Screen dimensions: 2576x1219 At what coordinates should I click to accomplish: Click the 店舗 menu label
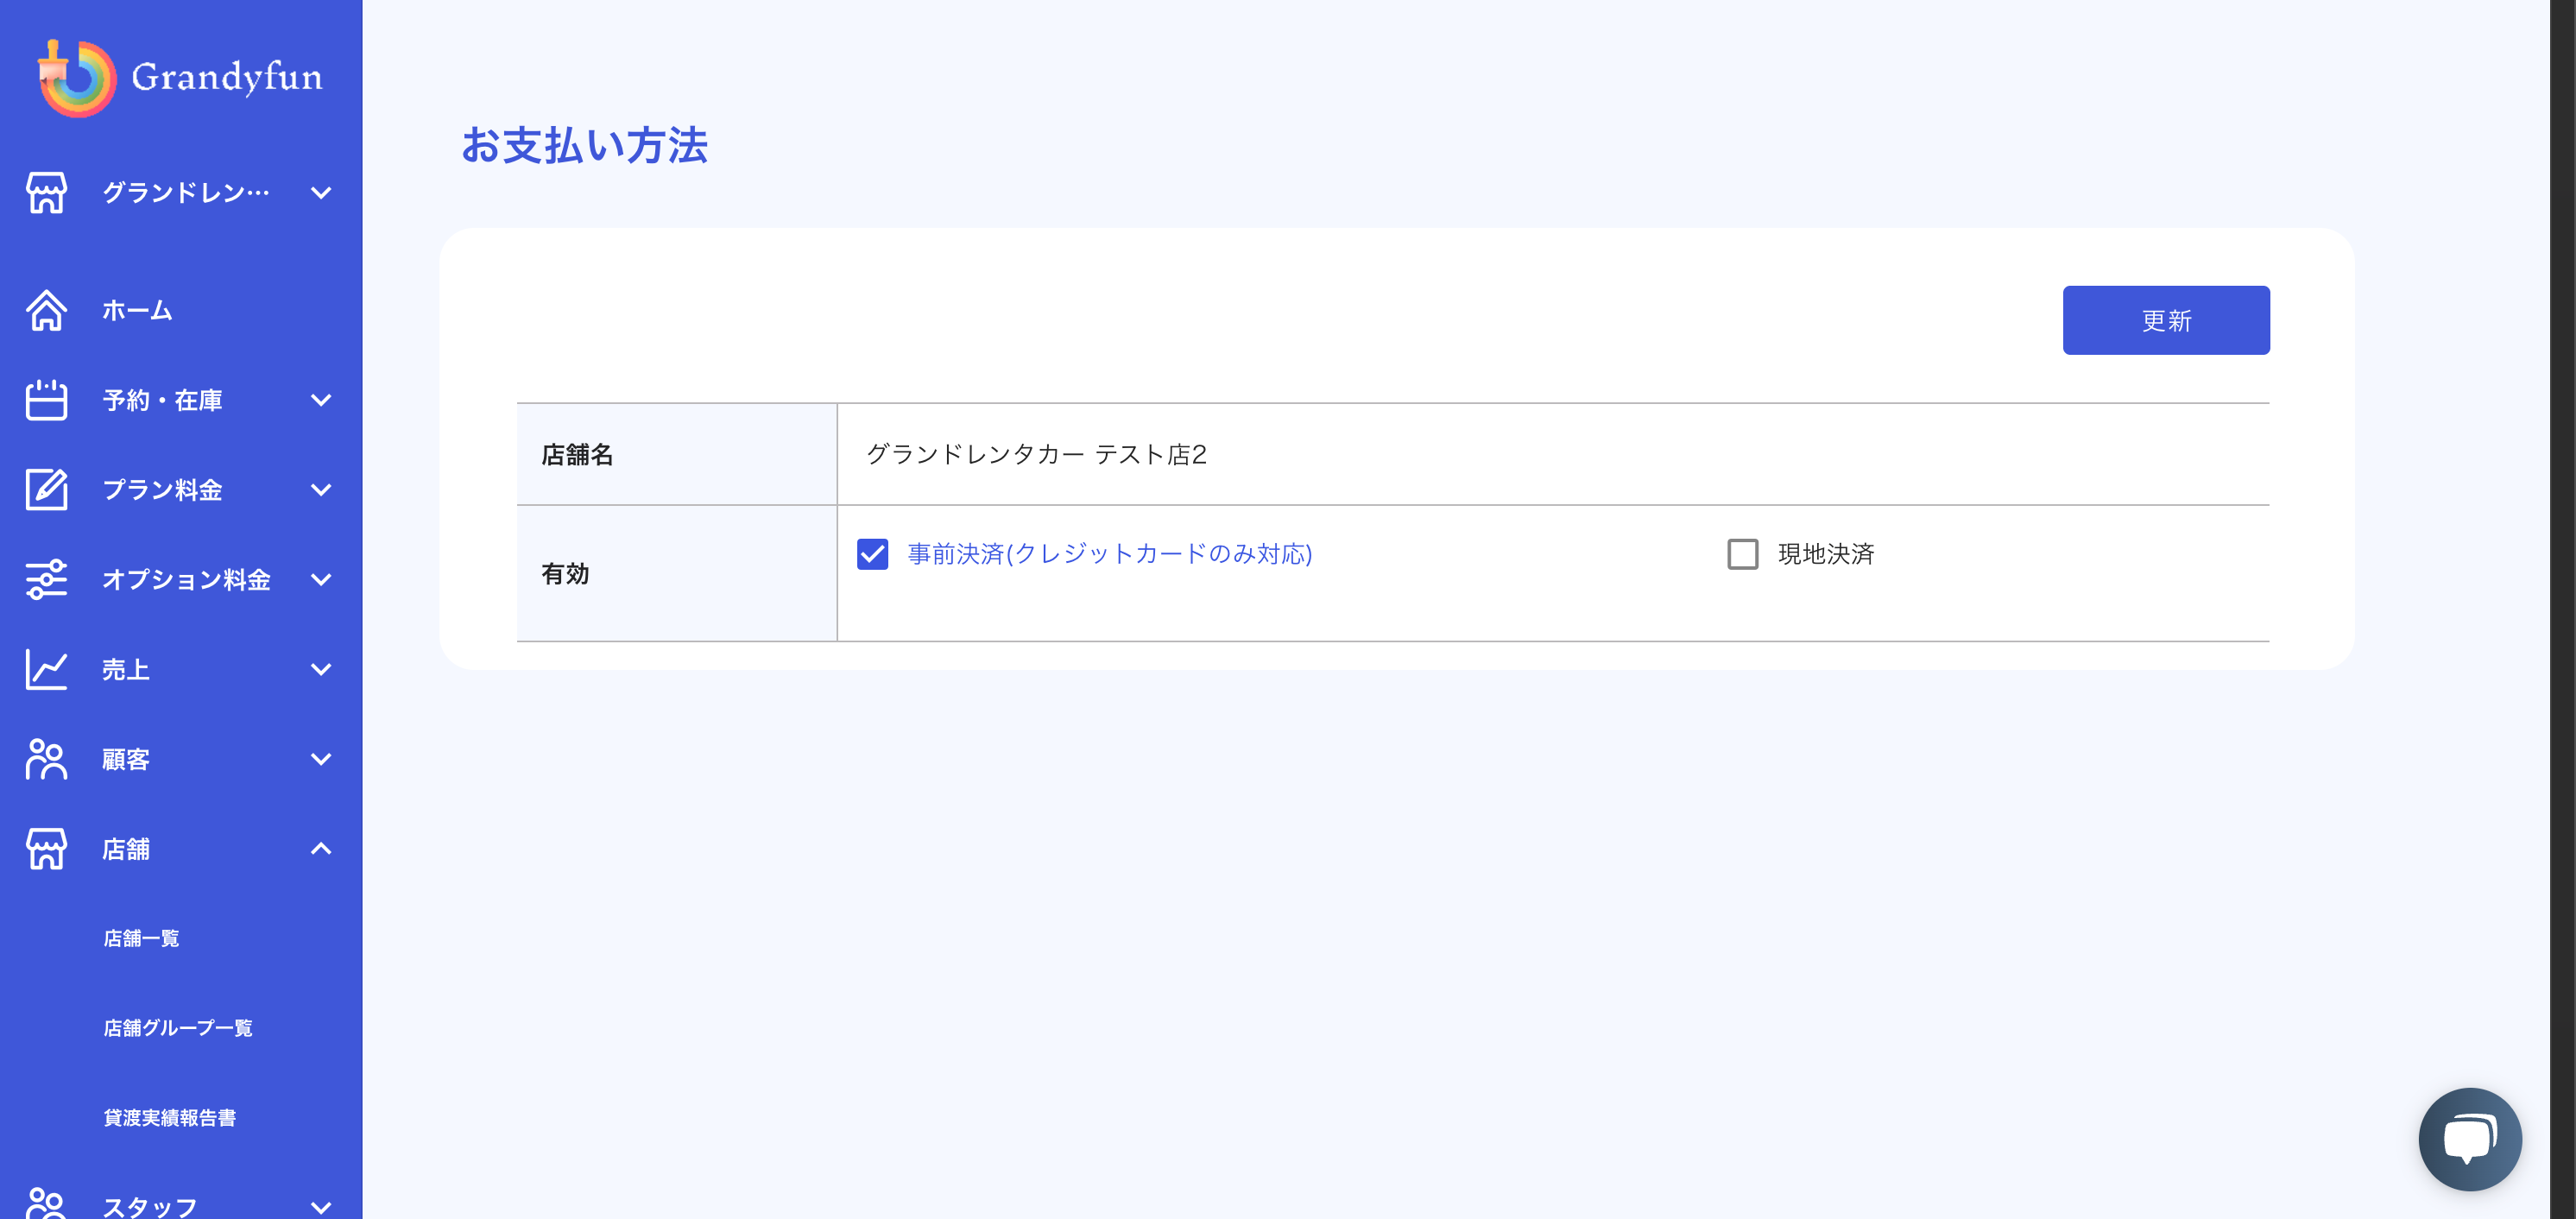coord(126,850)
